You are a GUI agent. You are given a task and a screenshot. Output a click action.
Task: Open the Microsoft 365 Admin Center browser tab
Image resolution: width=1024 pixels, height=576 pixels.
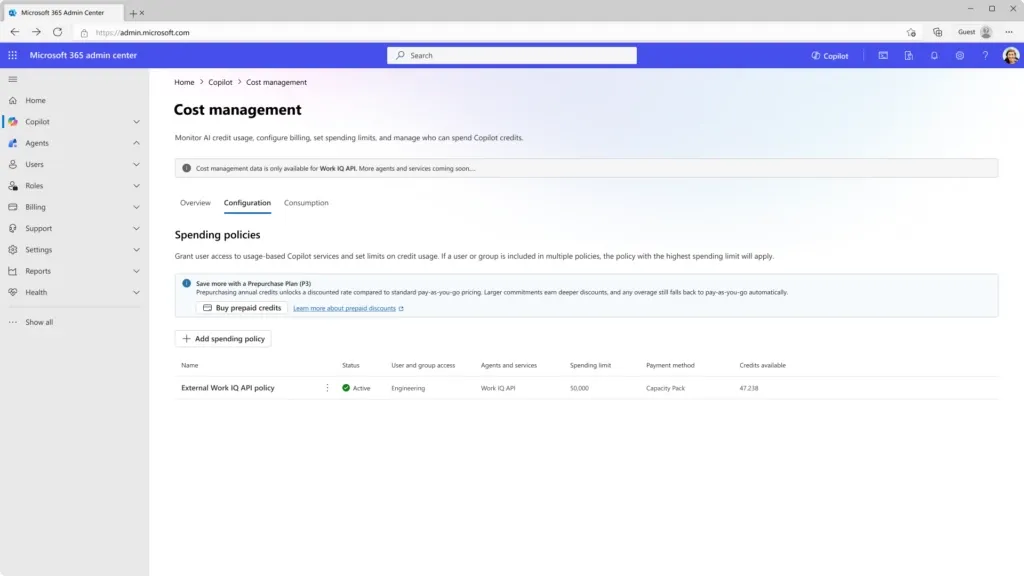point(62,12)
